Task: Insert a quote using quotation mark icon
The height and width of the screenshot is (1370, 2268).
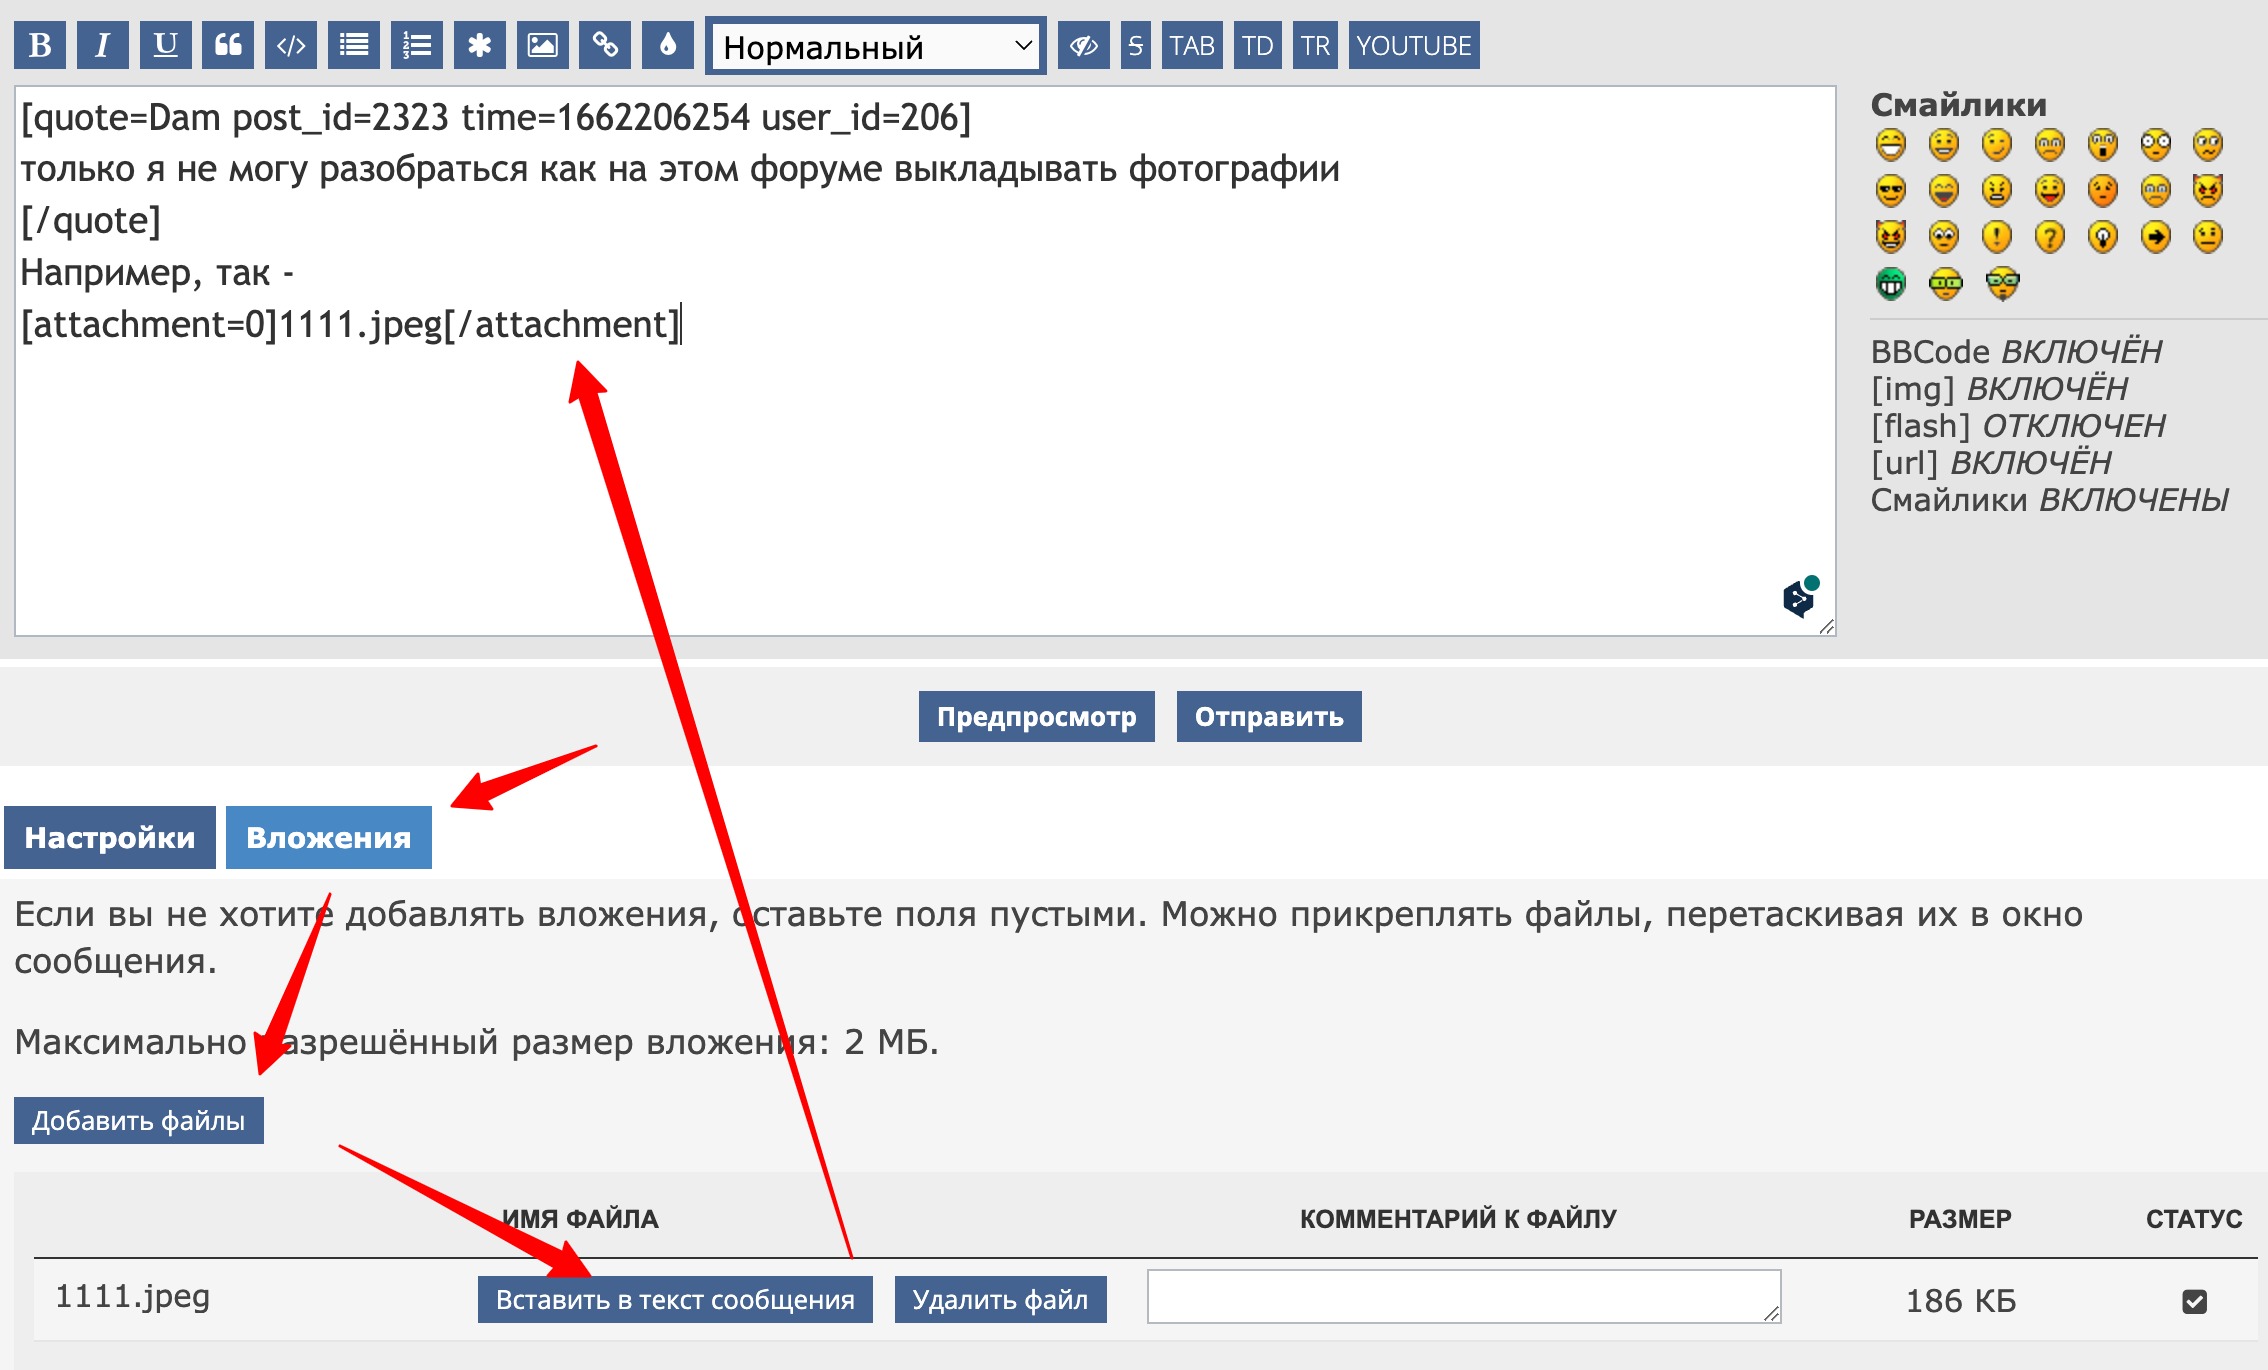Action: click(x=228, y=46)
